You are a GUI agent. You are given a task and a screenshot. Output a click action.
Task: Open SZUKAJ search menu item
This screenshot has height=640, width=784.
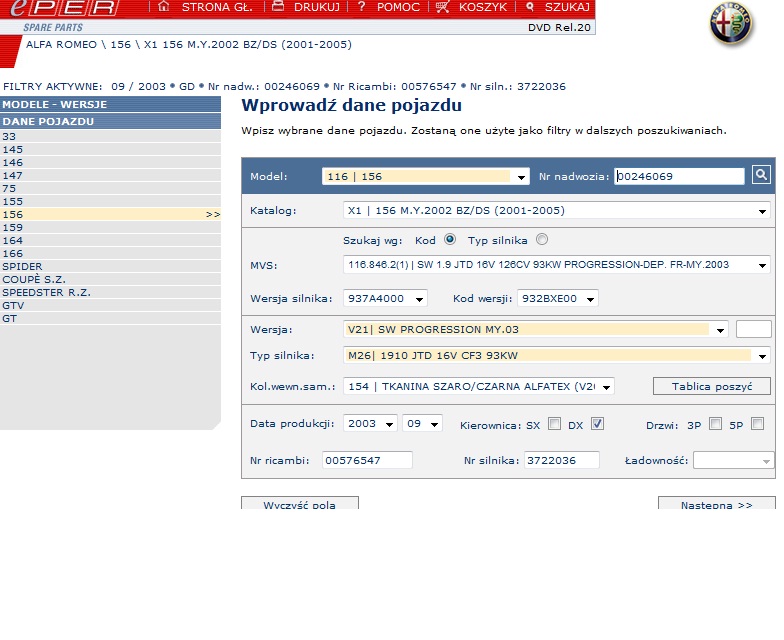(x=568, y=7)
